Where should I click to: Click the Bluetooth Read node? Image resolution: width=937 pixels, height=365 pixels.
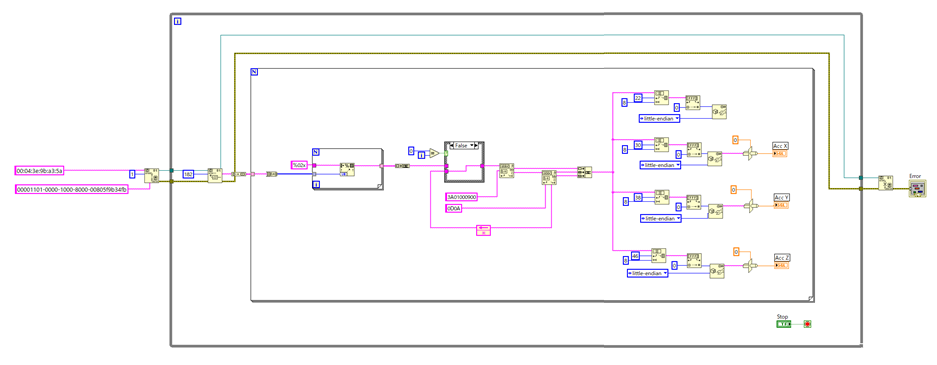point(215,176)
